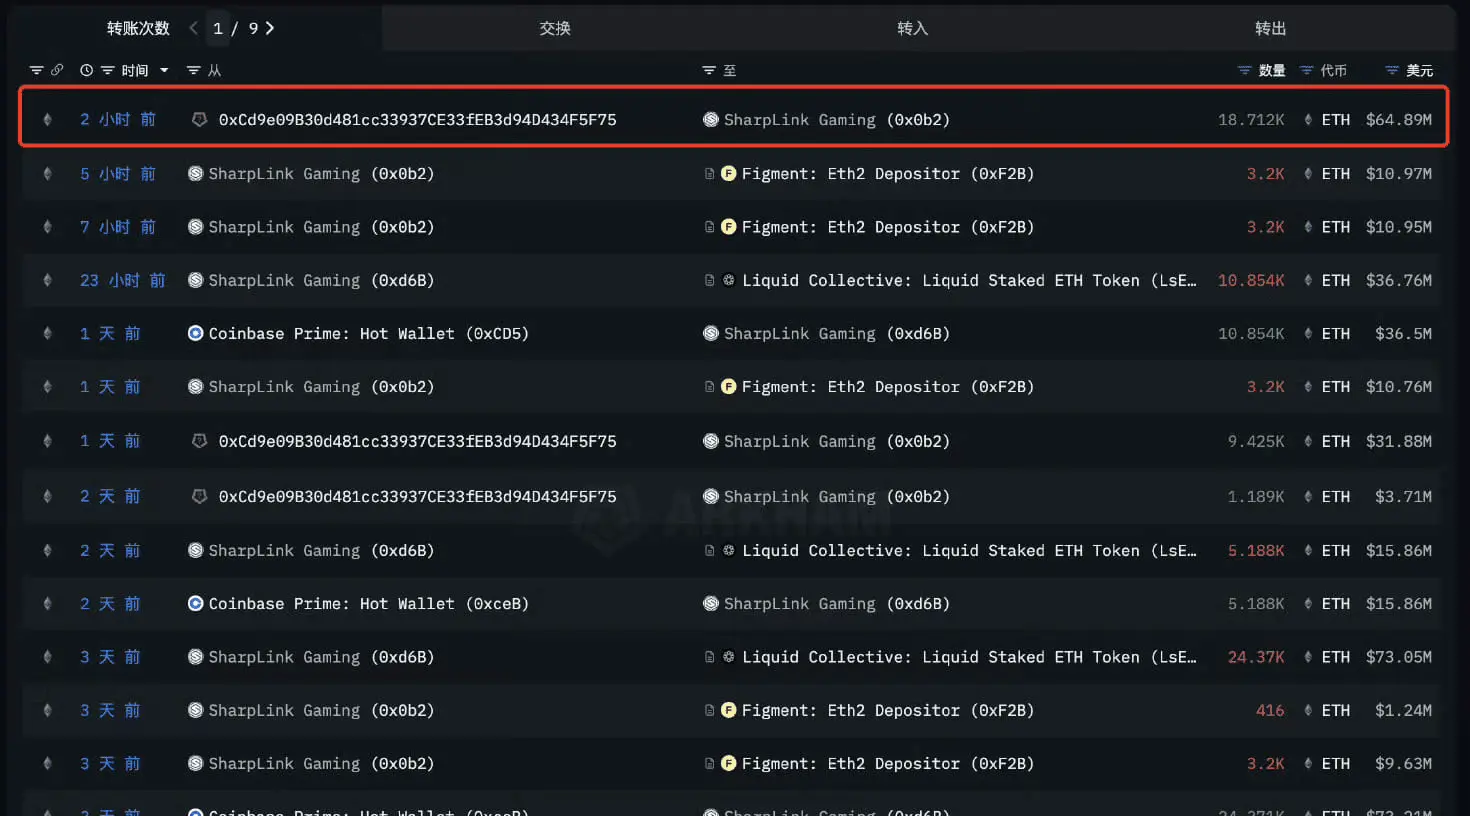1470x816 pixels.
Task: Click Liquid Collective icon in $36.76M row
Action: (729, 280)
